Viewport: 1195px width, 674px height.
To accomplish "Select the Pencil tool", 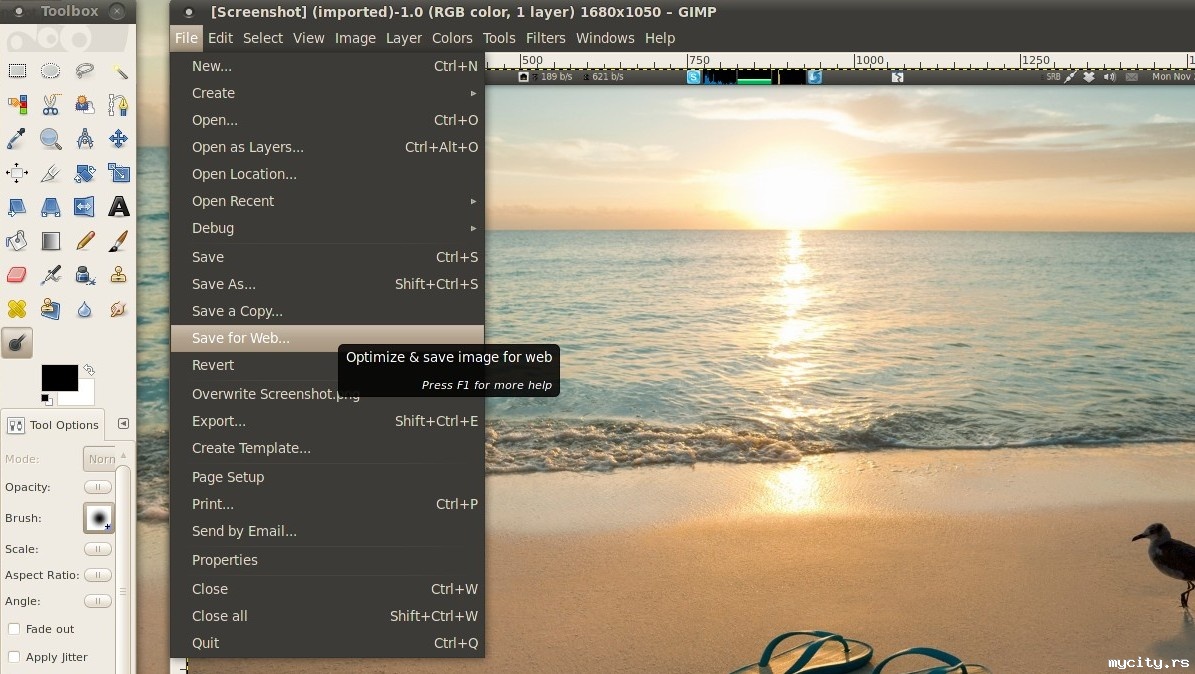I will pyautogui.click(x=85, y=241).
